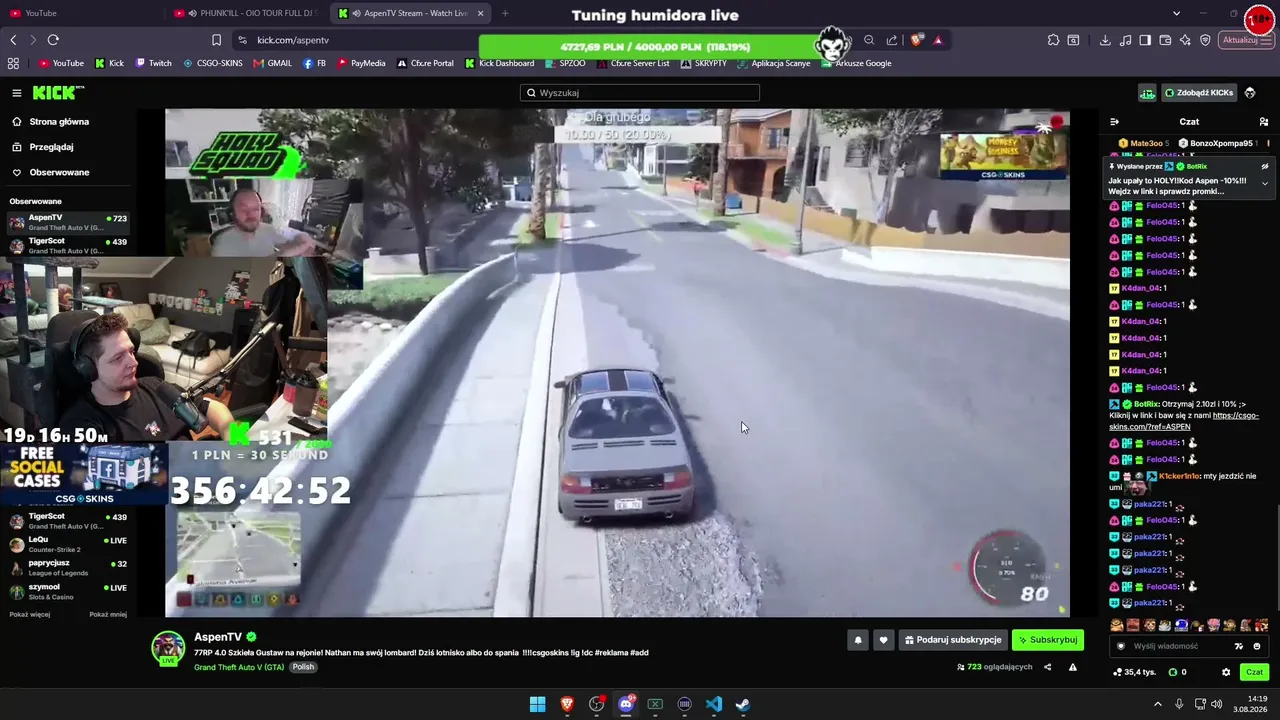
Task: Open the Brave playlist music note icon
Action: (1126, 40)
